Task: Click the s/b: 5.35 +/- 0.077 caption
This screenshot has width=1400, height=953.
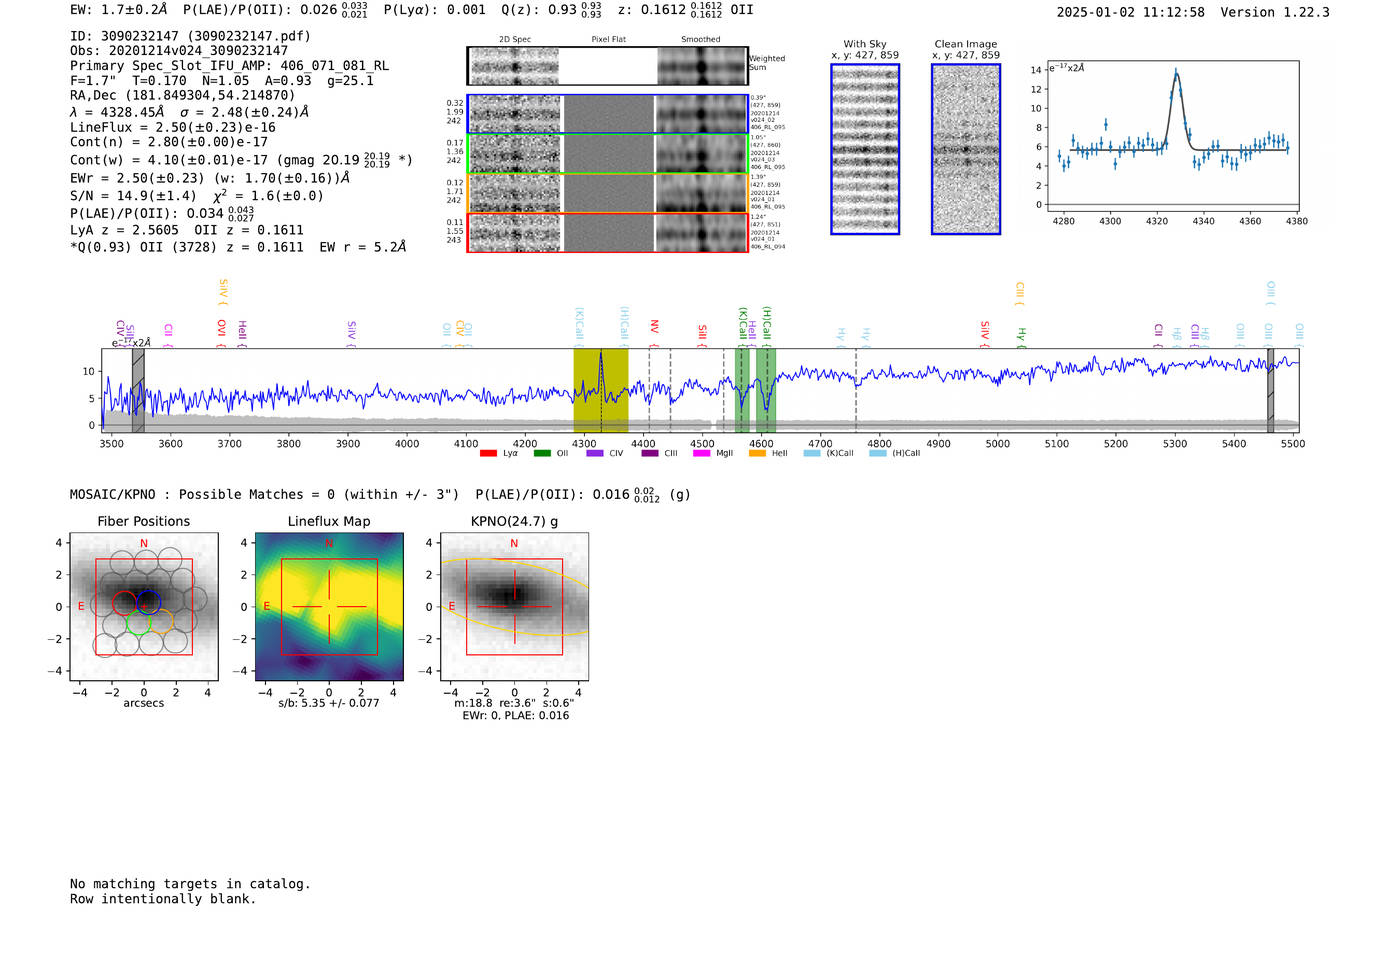Action: point(329,703)
